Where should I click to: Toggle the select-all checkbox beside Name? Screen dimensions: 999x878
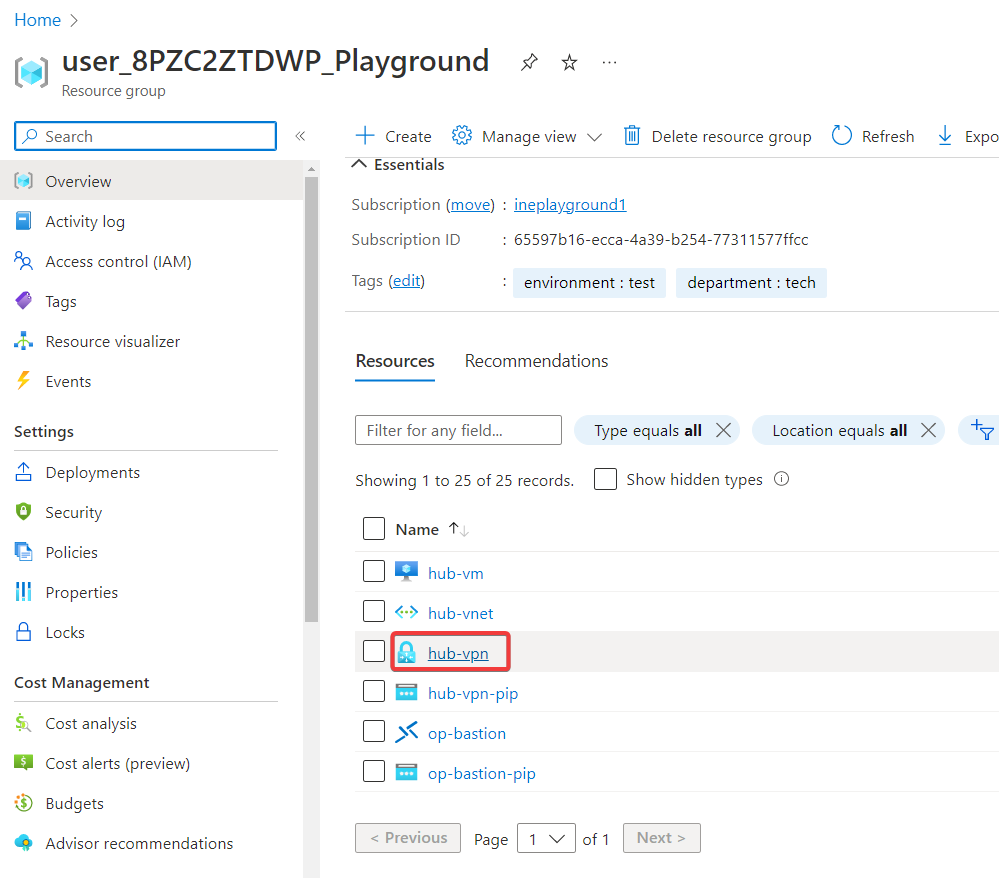click(x=373, y=529)
